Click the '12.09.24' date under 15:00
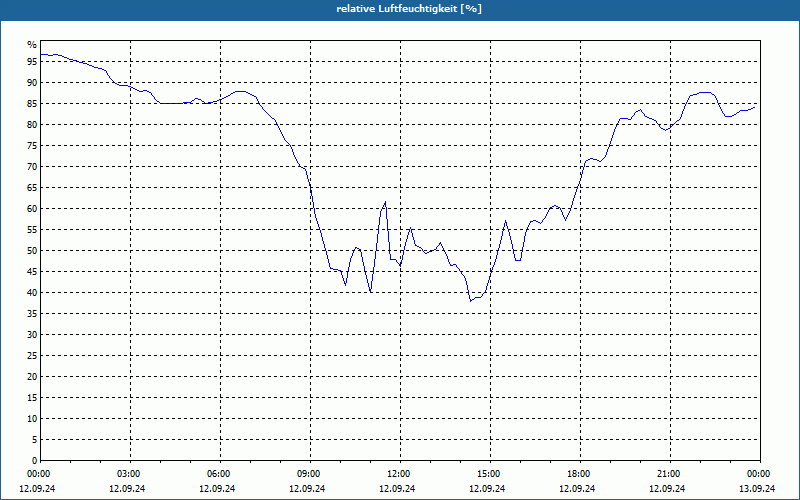Screen dimensions: 800x500 pyautogui.click(x=487, y=489)
